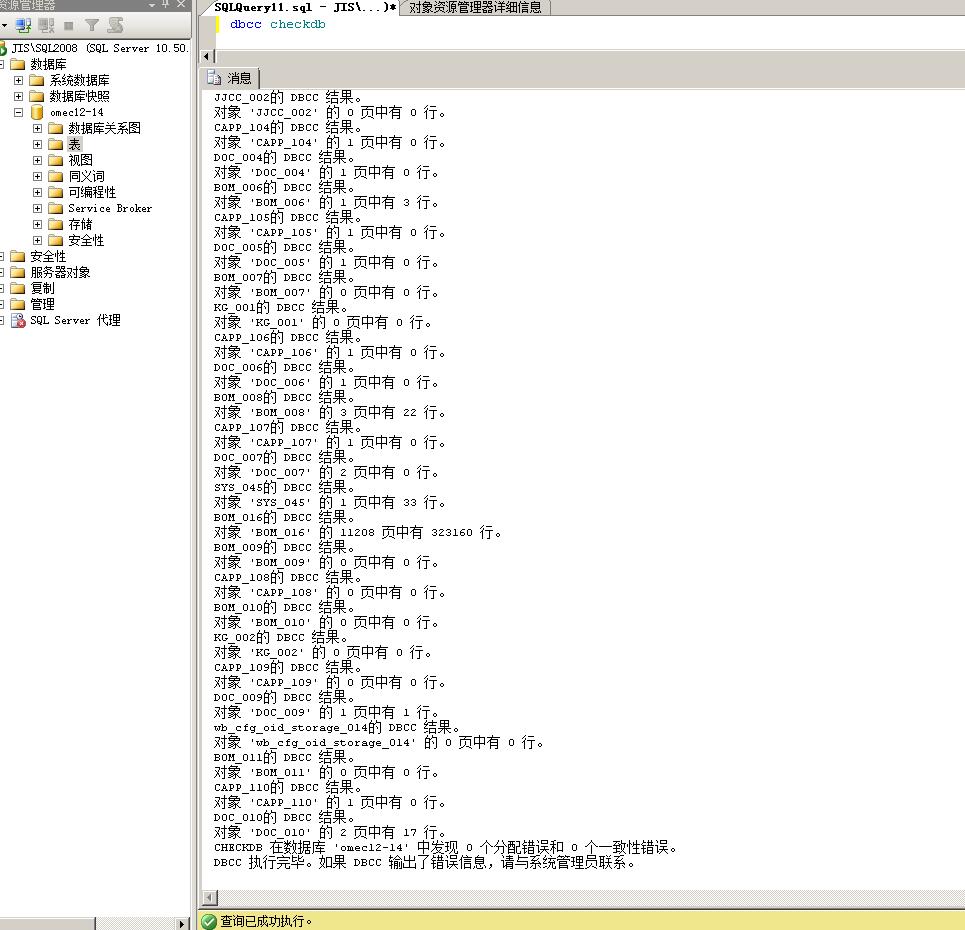Viewport: 965px width, 930px height.
Task: Click right arrow of Object Explorer bottom scrollbar
Action: coord(181,924)
